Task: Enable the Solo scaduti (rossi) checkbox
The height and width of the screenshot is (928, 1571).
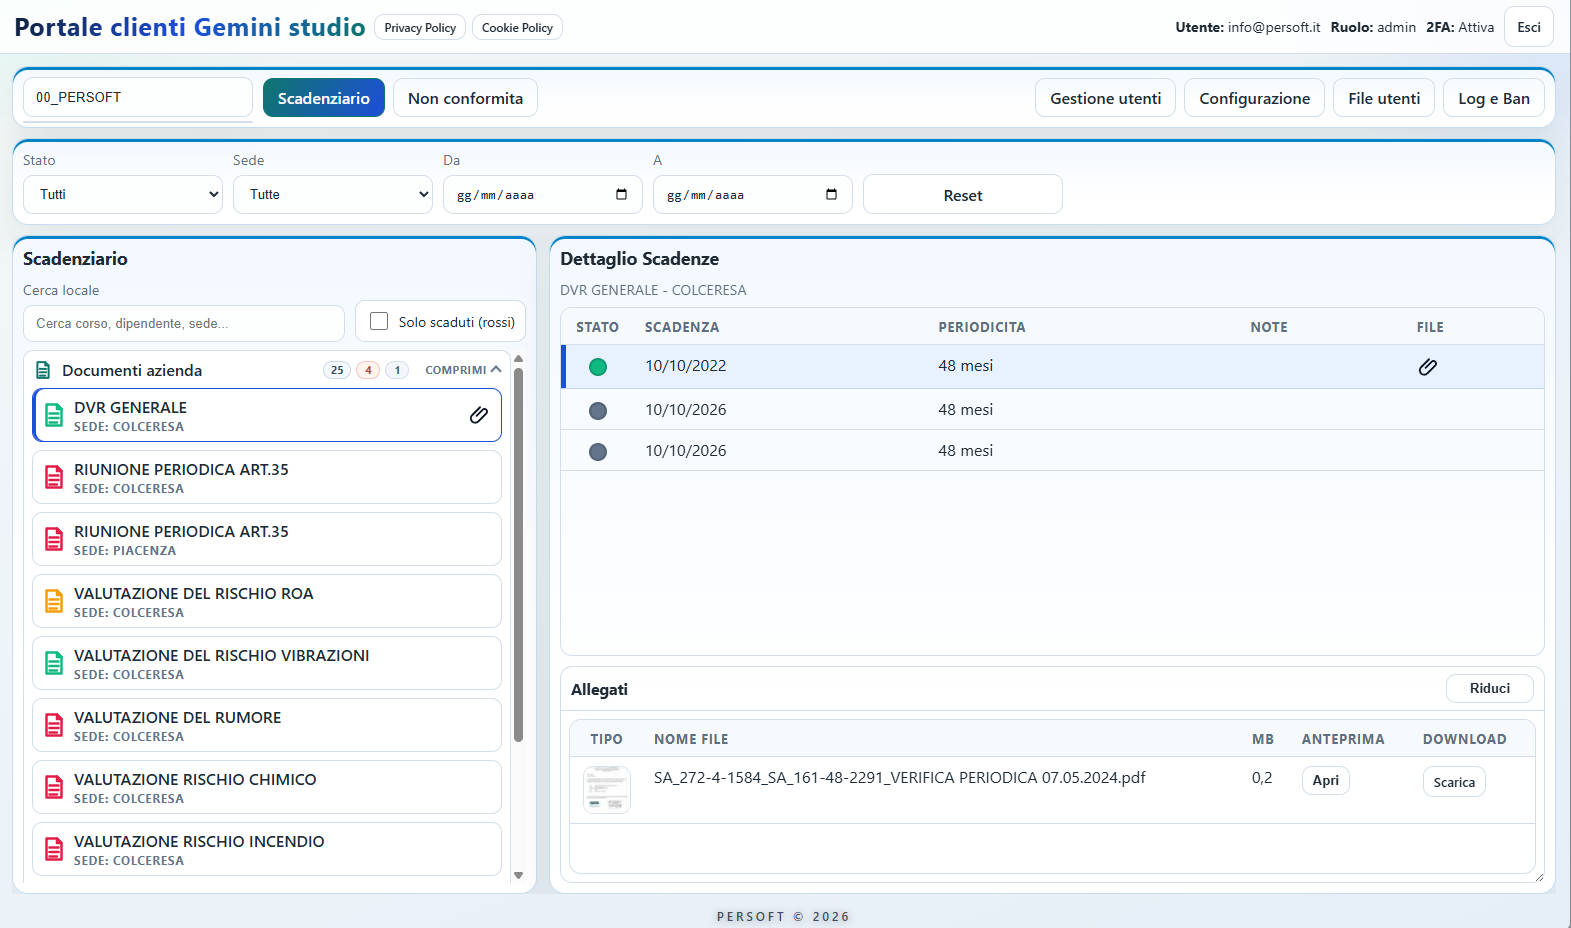Action: click(379, 322)
